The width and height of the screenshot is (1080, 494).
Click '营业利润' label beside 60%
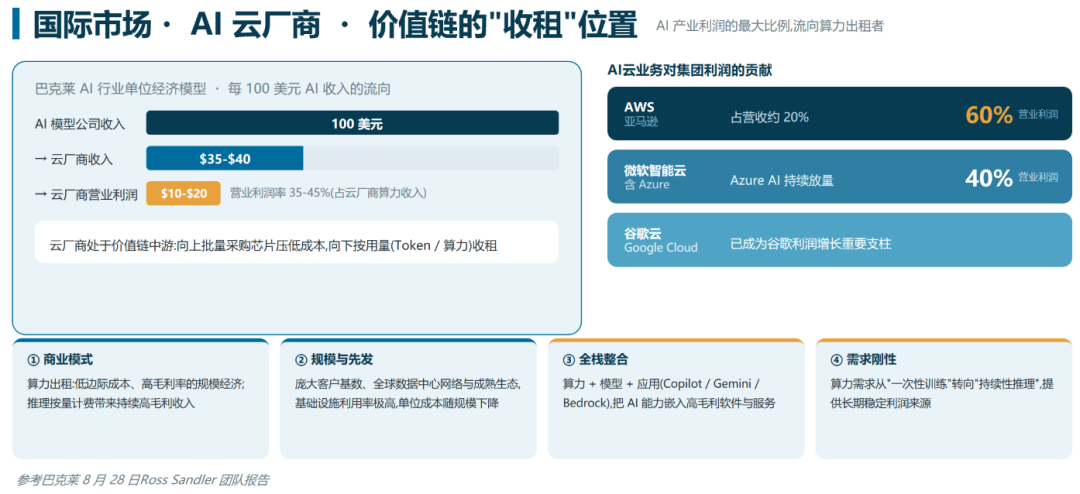(x=1038, y=115)
